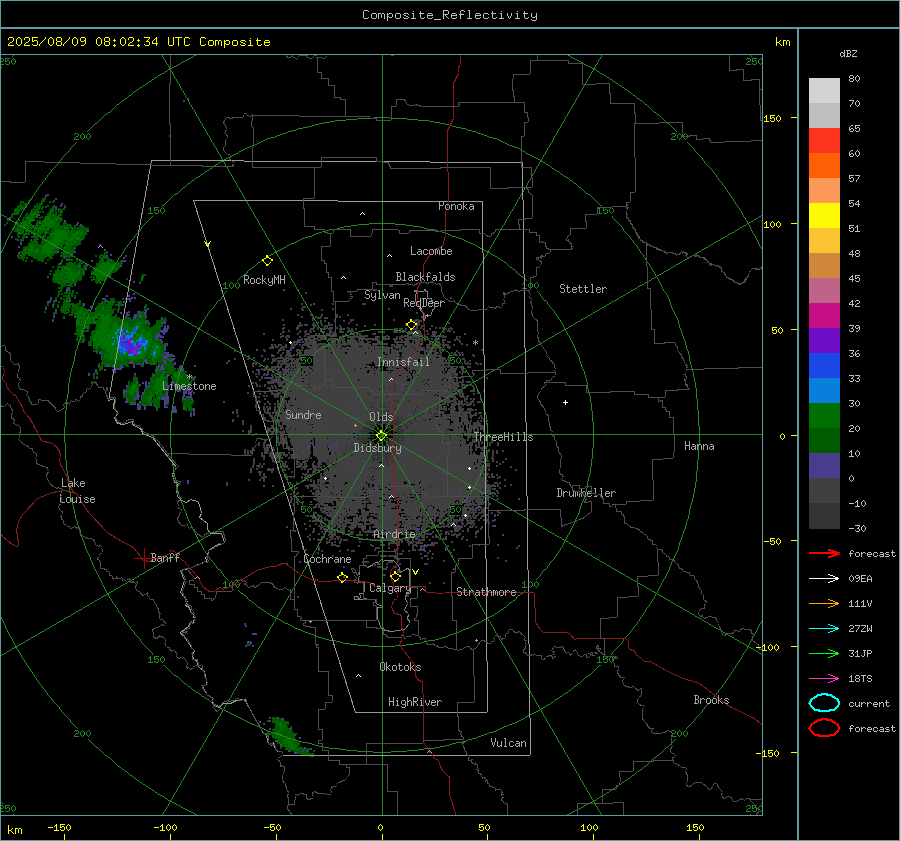Click the yellow radar site diamond at Didsbury
The width and height of the screenshot is (900, 841).
[x=381, y=435]
